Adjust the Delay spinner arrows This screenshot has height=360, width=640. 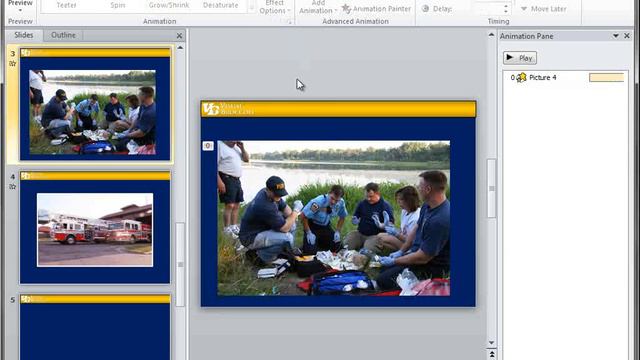506,9
